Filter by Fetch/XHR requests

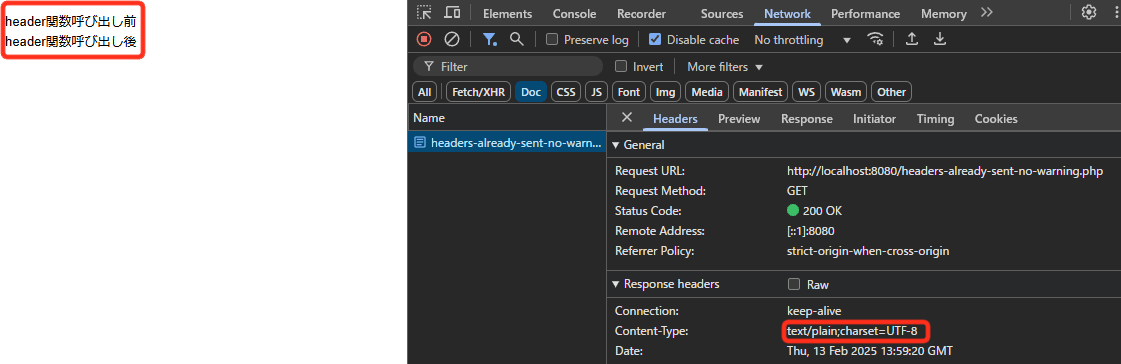click(x=478, y=92)
